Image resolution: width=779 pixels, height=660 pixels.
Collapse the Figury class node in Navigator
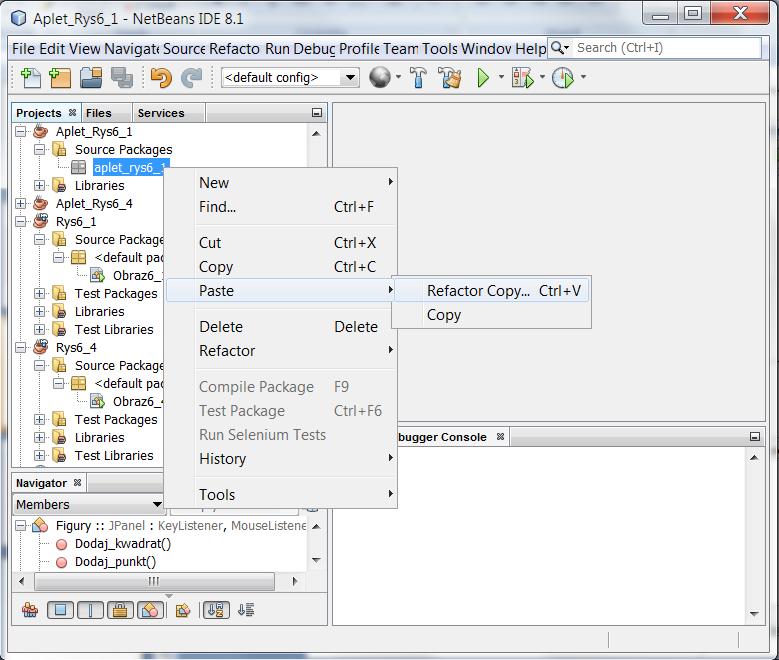[20, 526]
